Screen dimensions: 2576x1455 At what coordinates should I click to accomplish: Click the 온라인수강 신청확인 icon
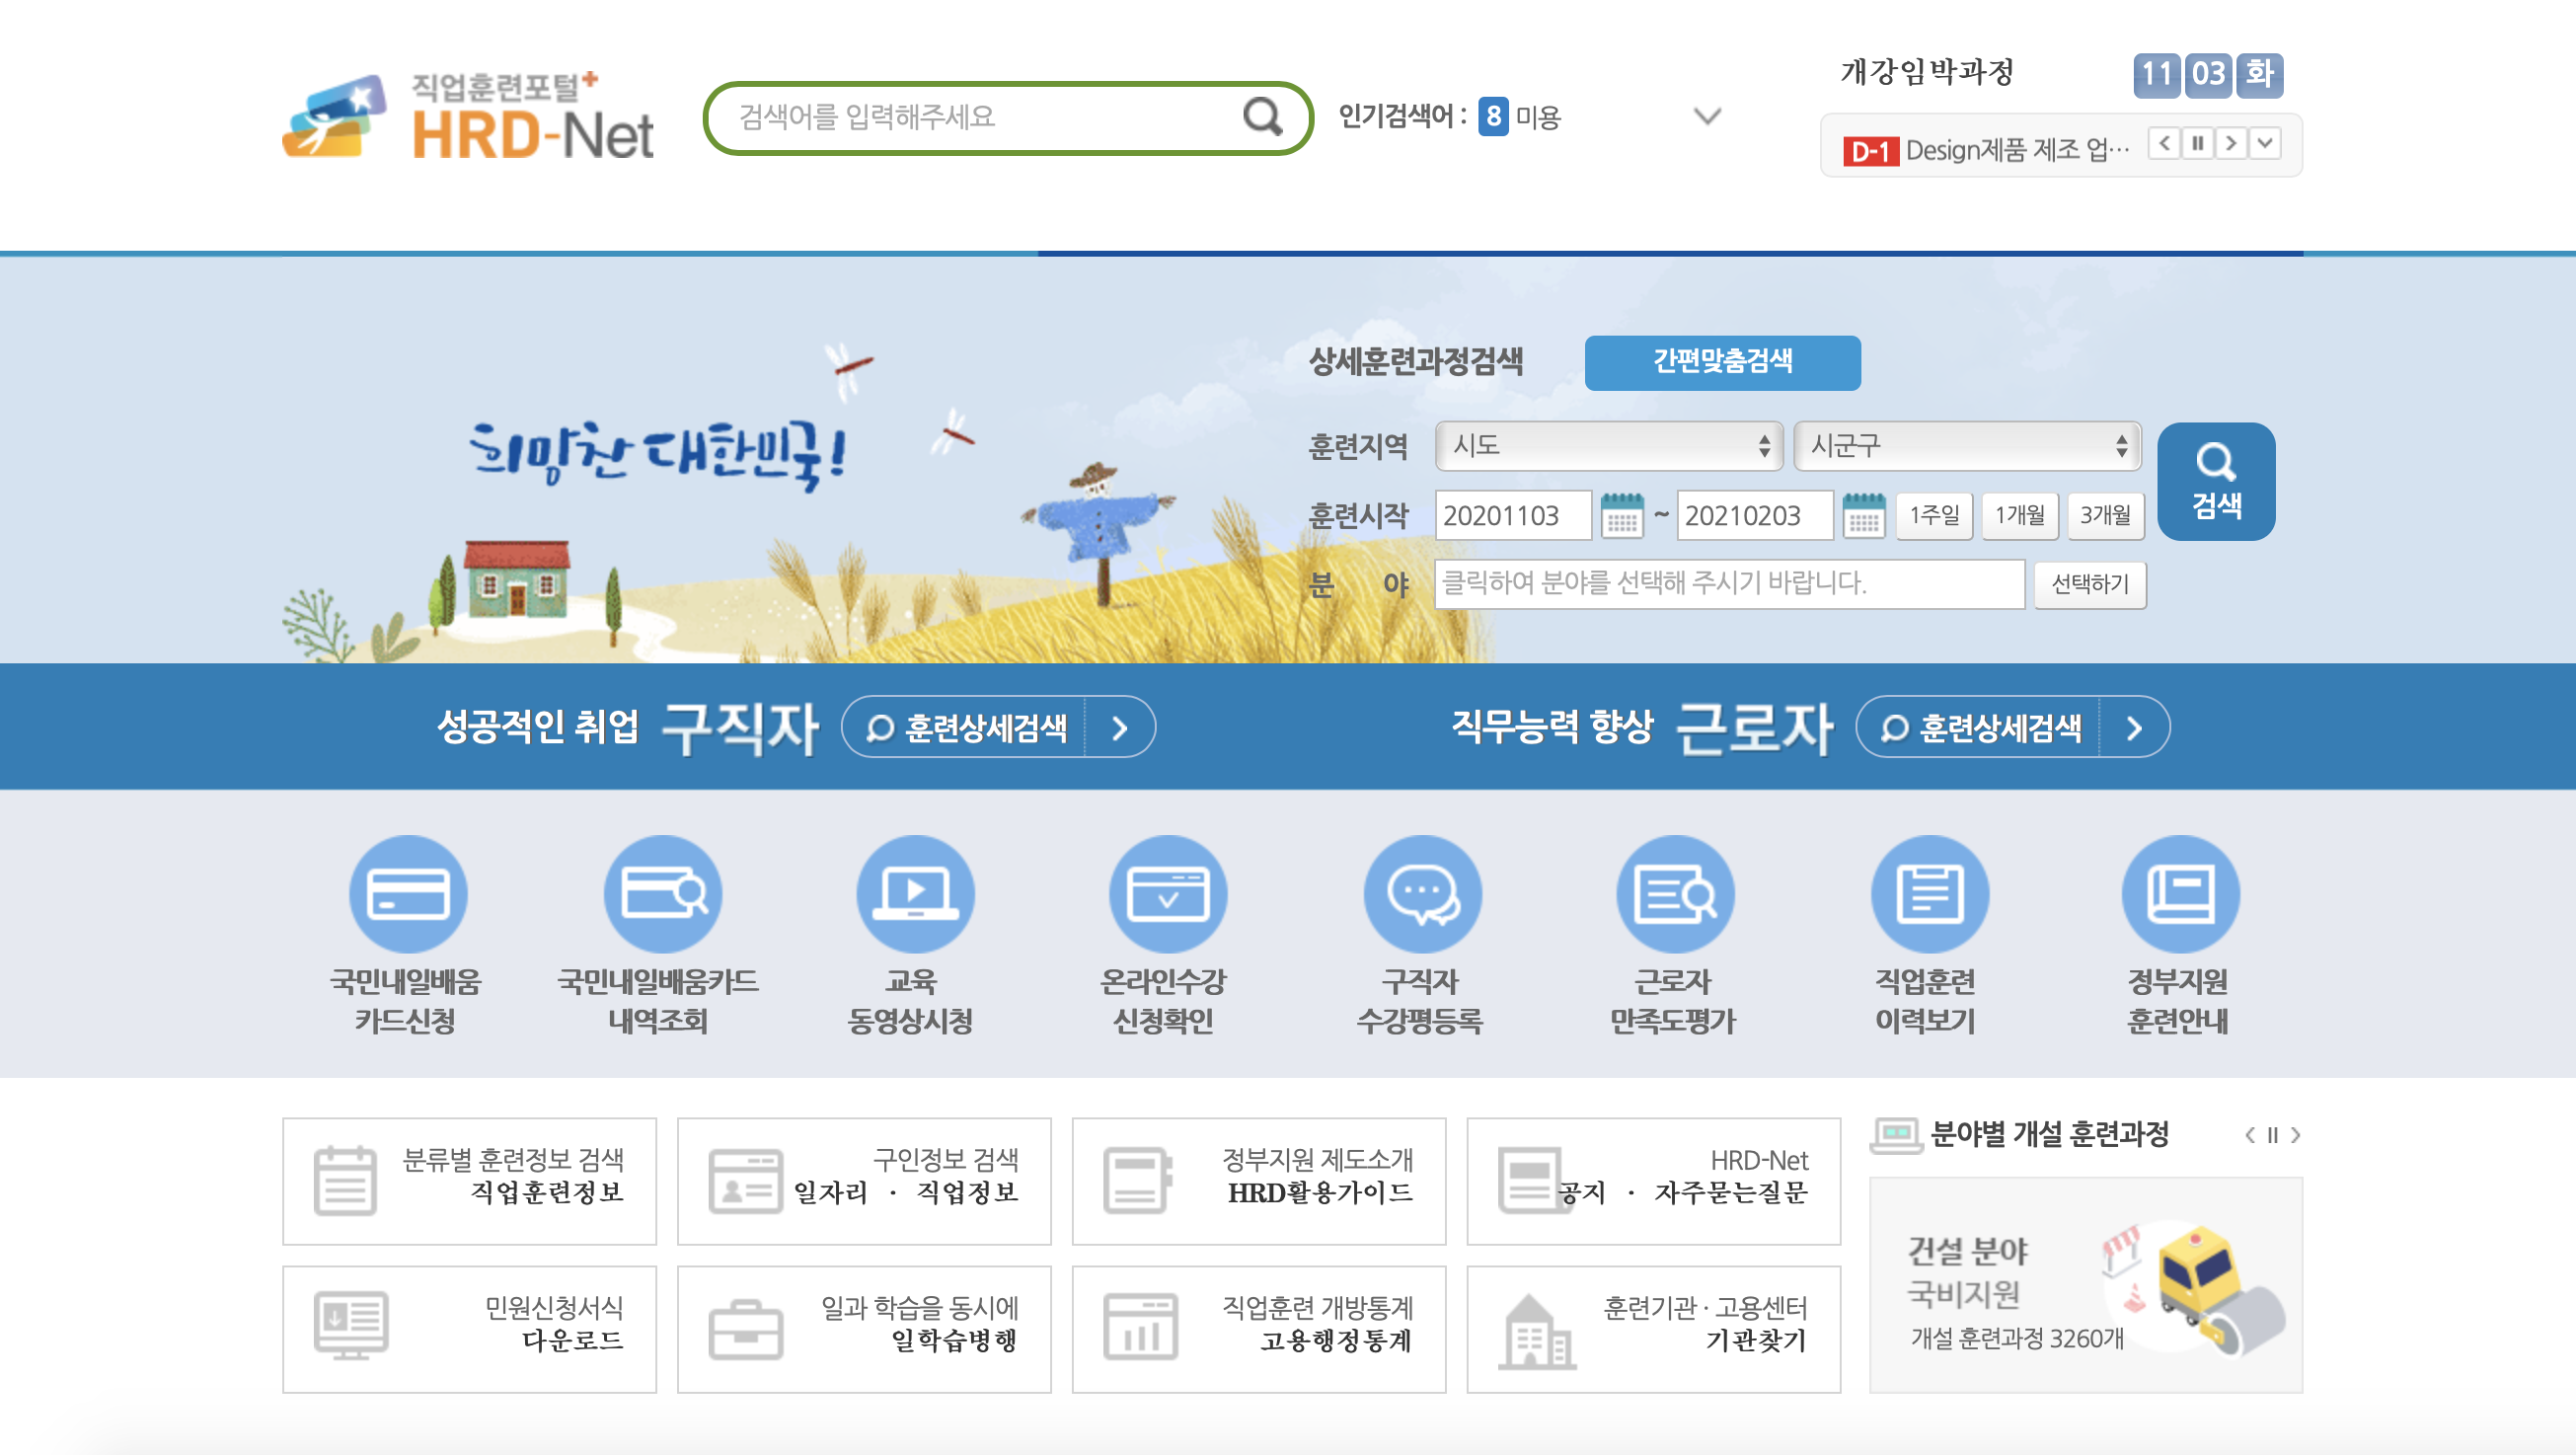1167,893
